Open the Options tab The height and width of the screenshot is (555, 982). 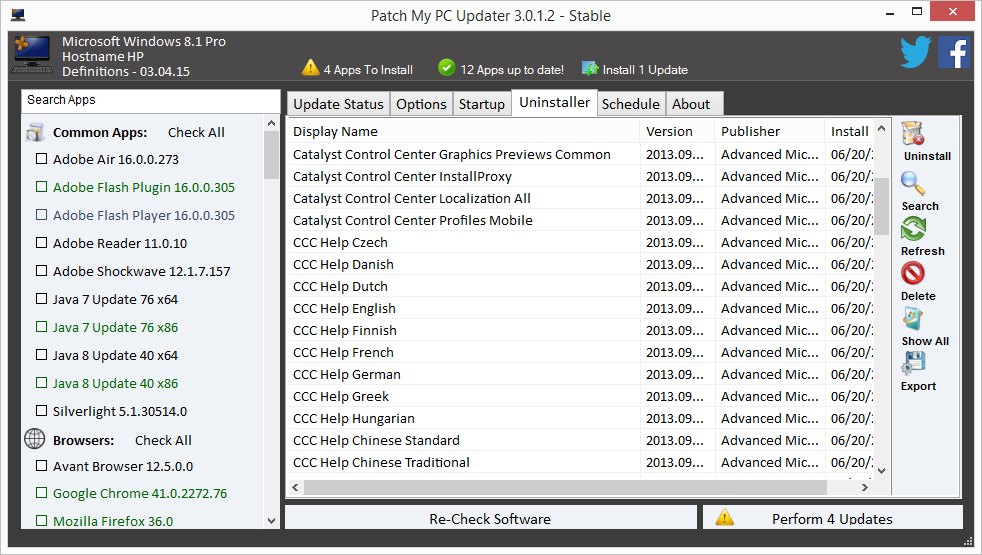click(x=421, y=104)
